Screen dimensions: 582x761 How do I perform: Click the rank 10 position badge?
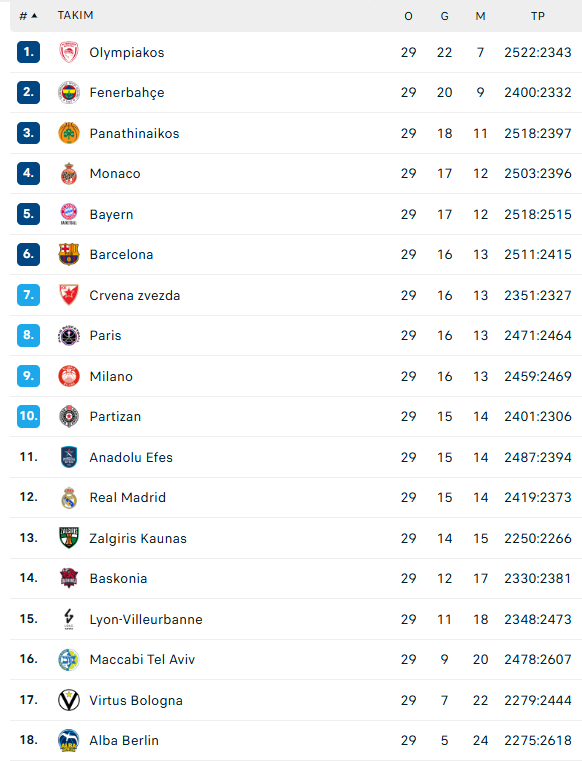[28, 416]
